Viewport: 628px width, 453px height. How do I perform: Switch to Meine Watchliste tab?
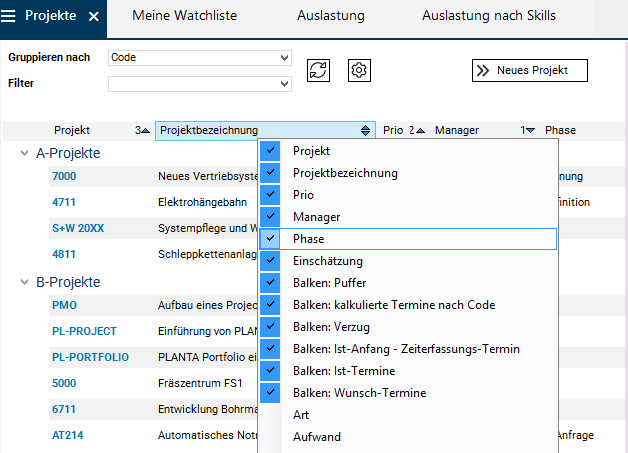[x=185, y=16]
